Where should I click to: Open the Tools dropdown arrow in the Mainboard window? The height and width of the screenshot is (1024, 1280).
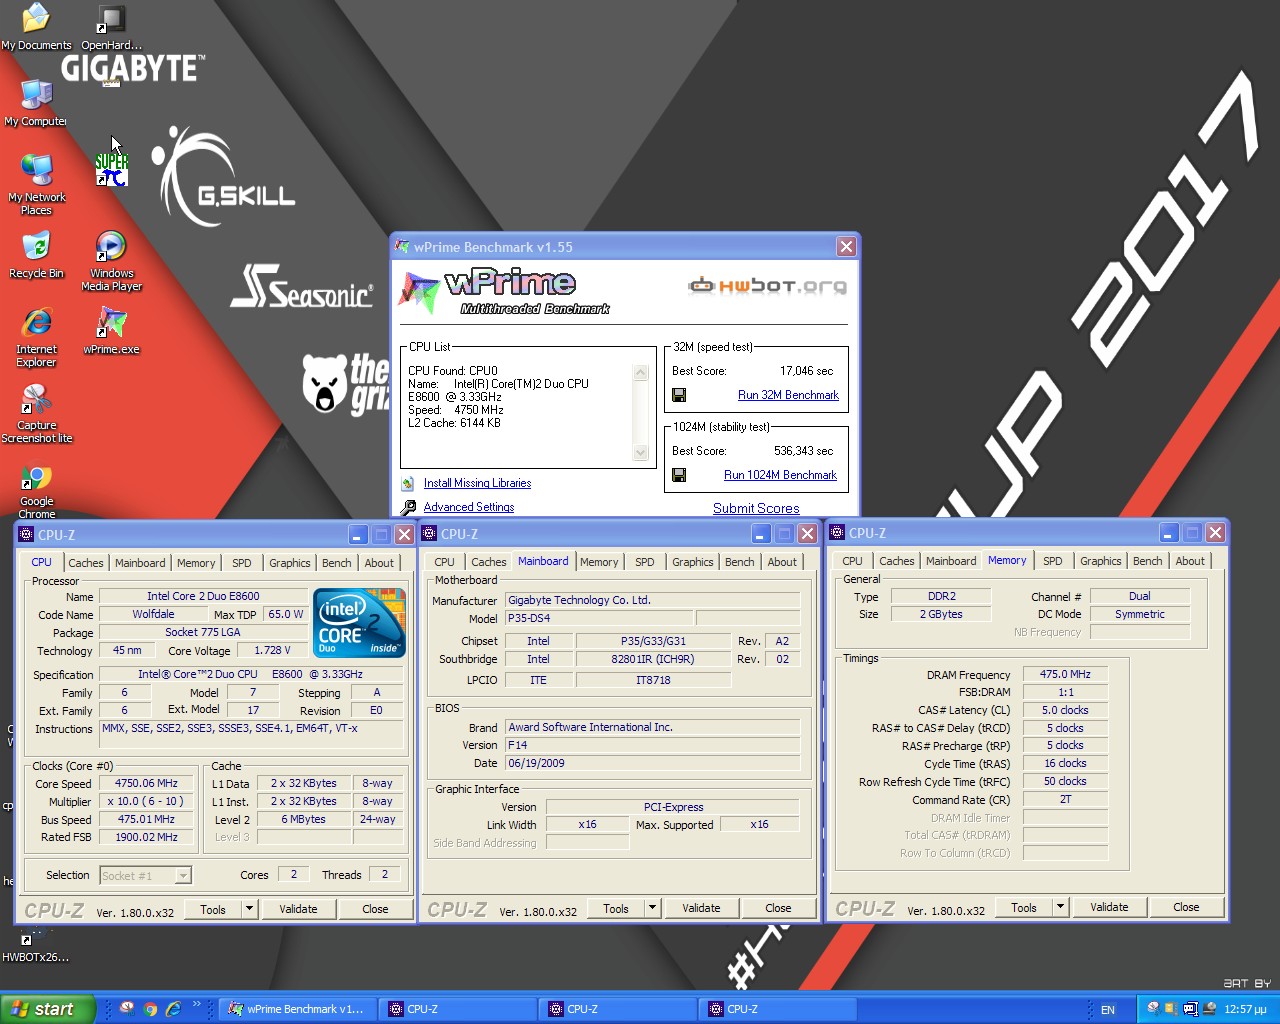653,908
